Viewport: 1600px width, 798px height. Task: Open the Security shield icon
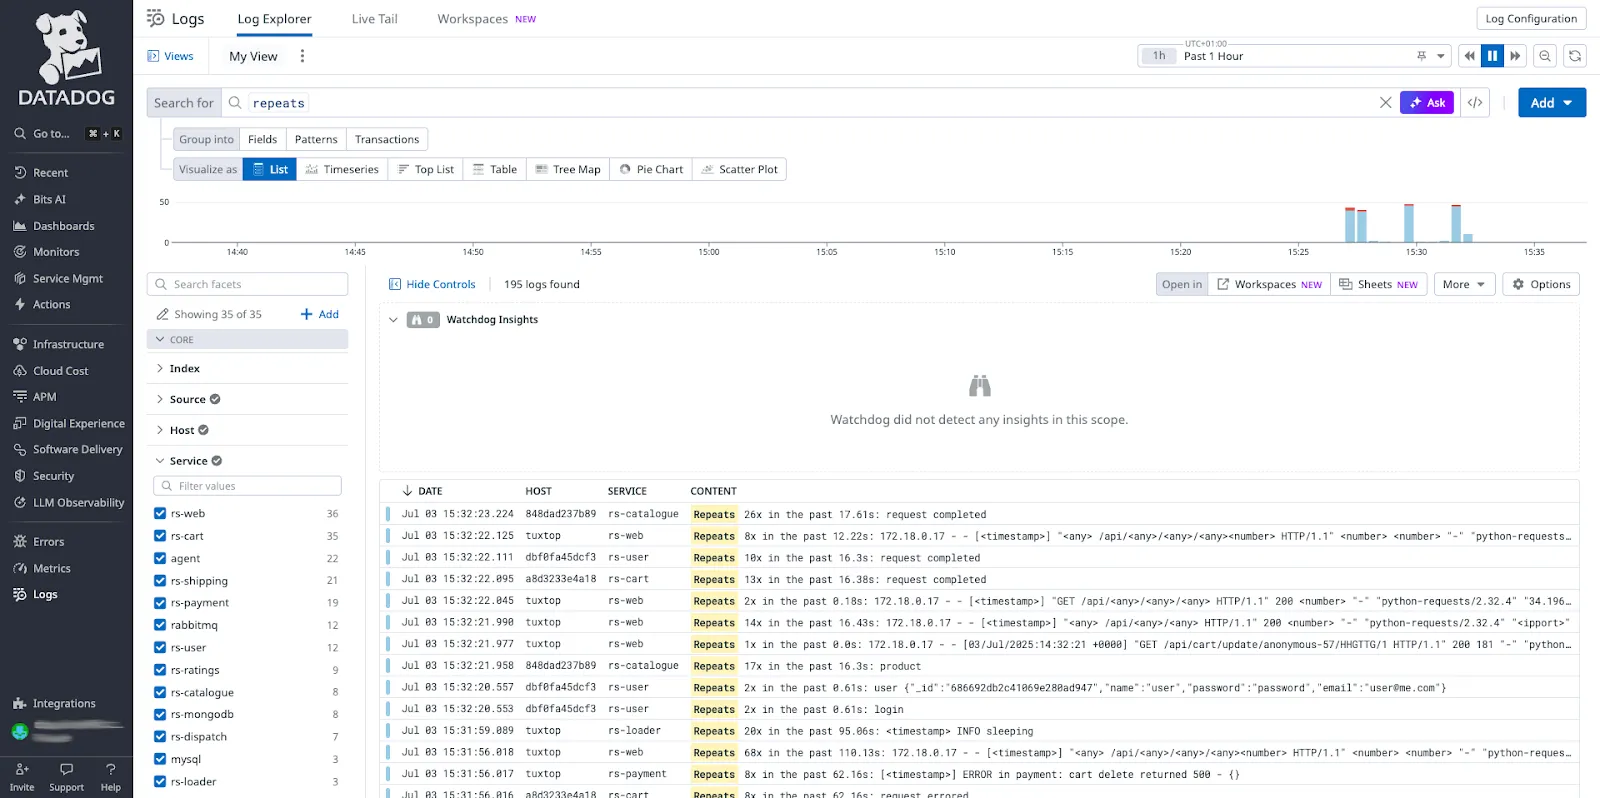pos(20,476)
